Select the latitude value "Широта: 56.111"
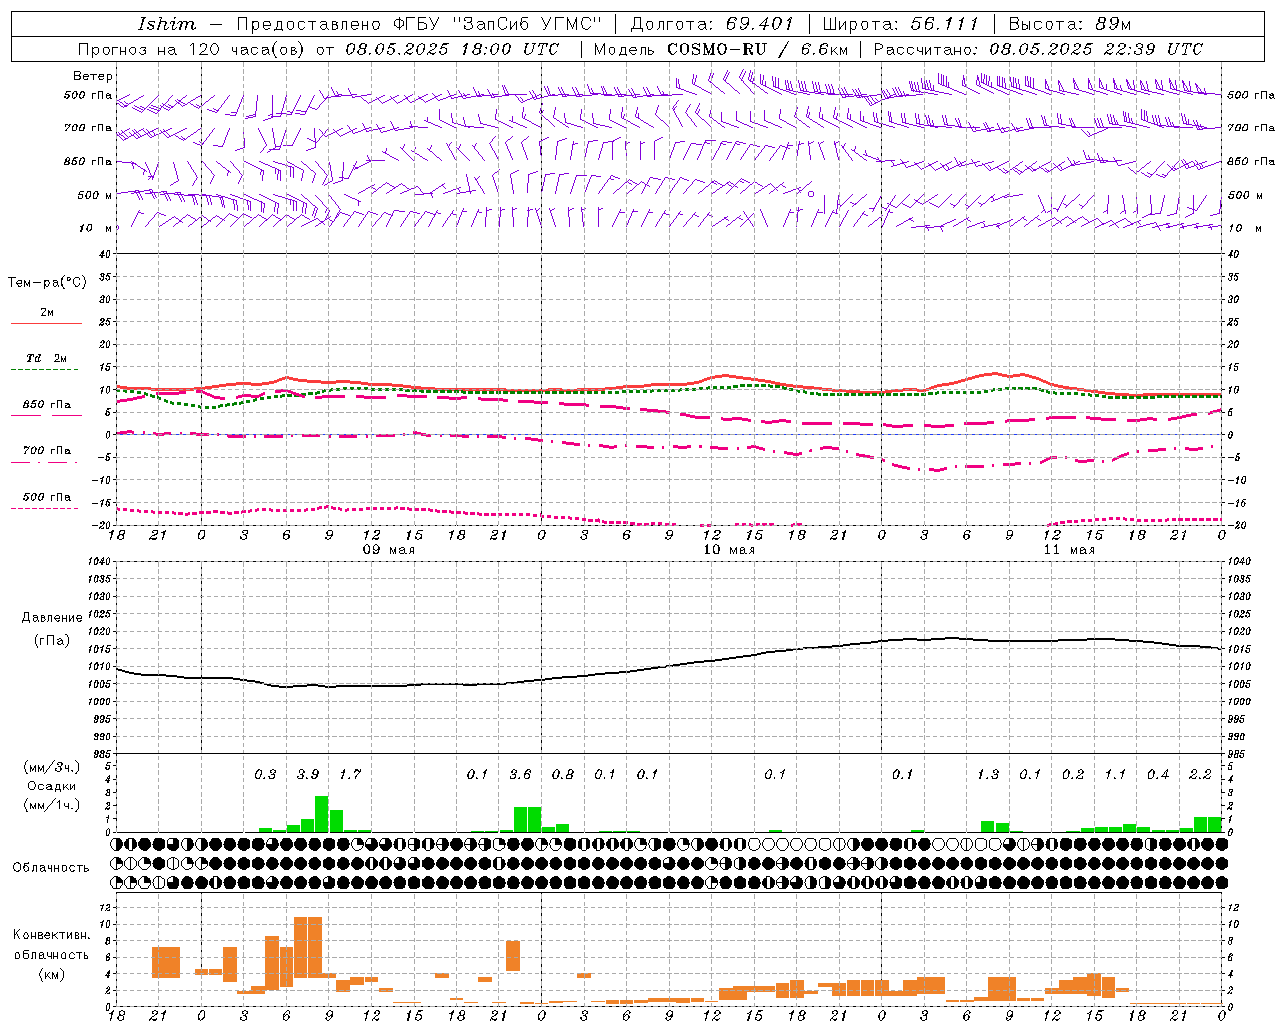1280x1024 pixels. click(900, 24)
